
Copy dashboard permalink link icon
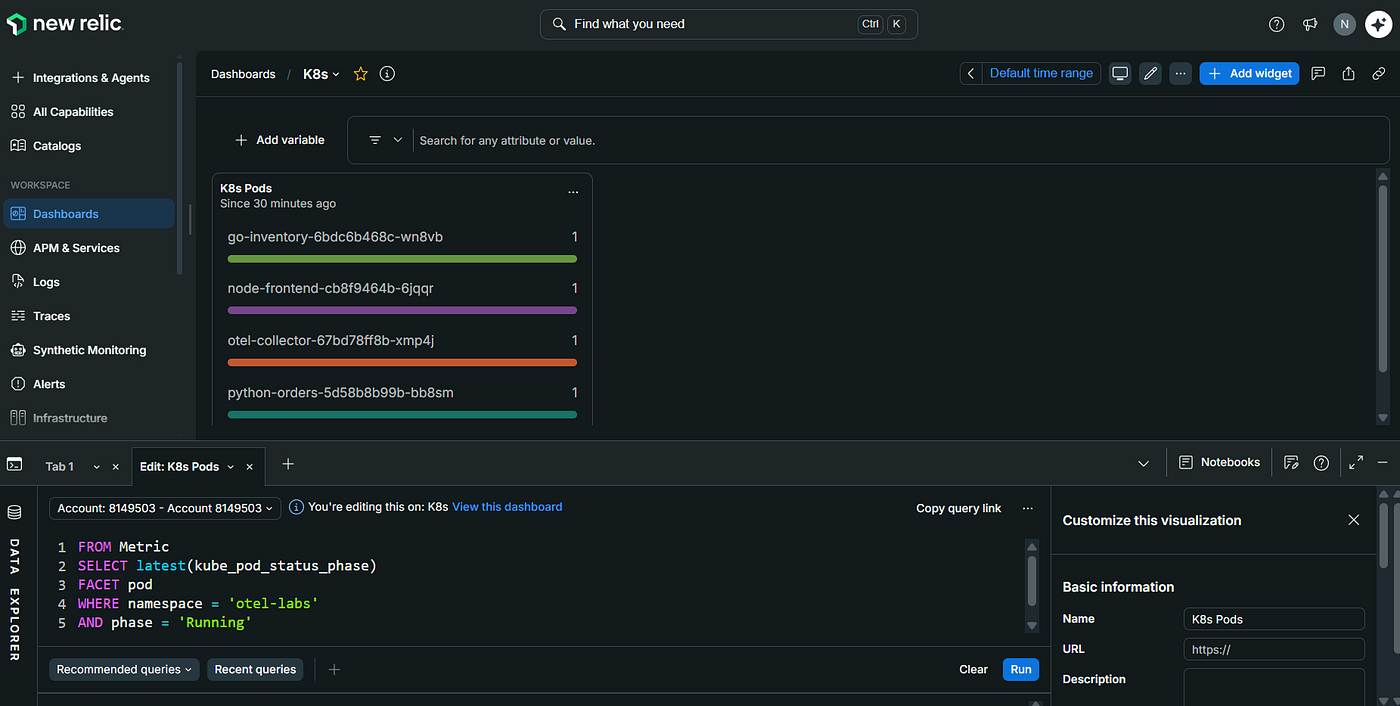click(1378, 73)
